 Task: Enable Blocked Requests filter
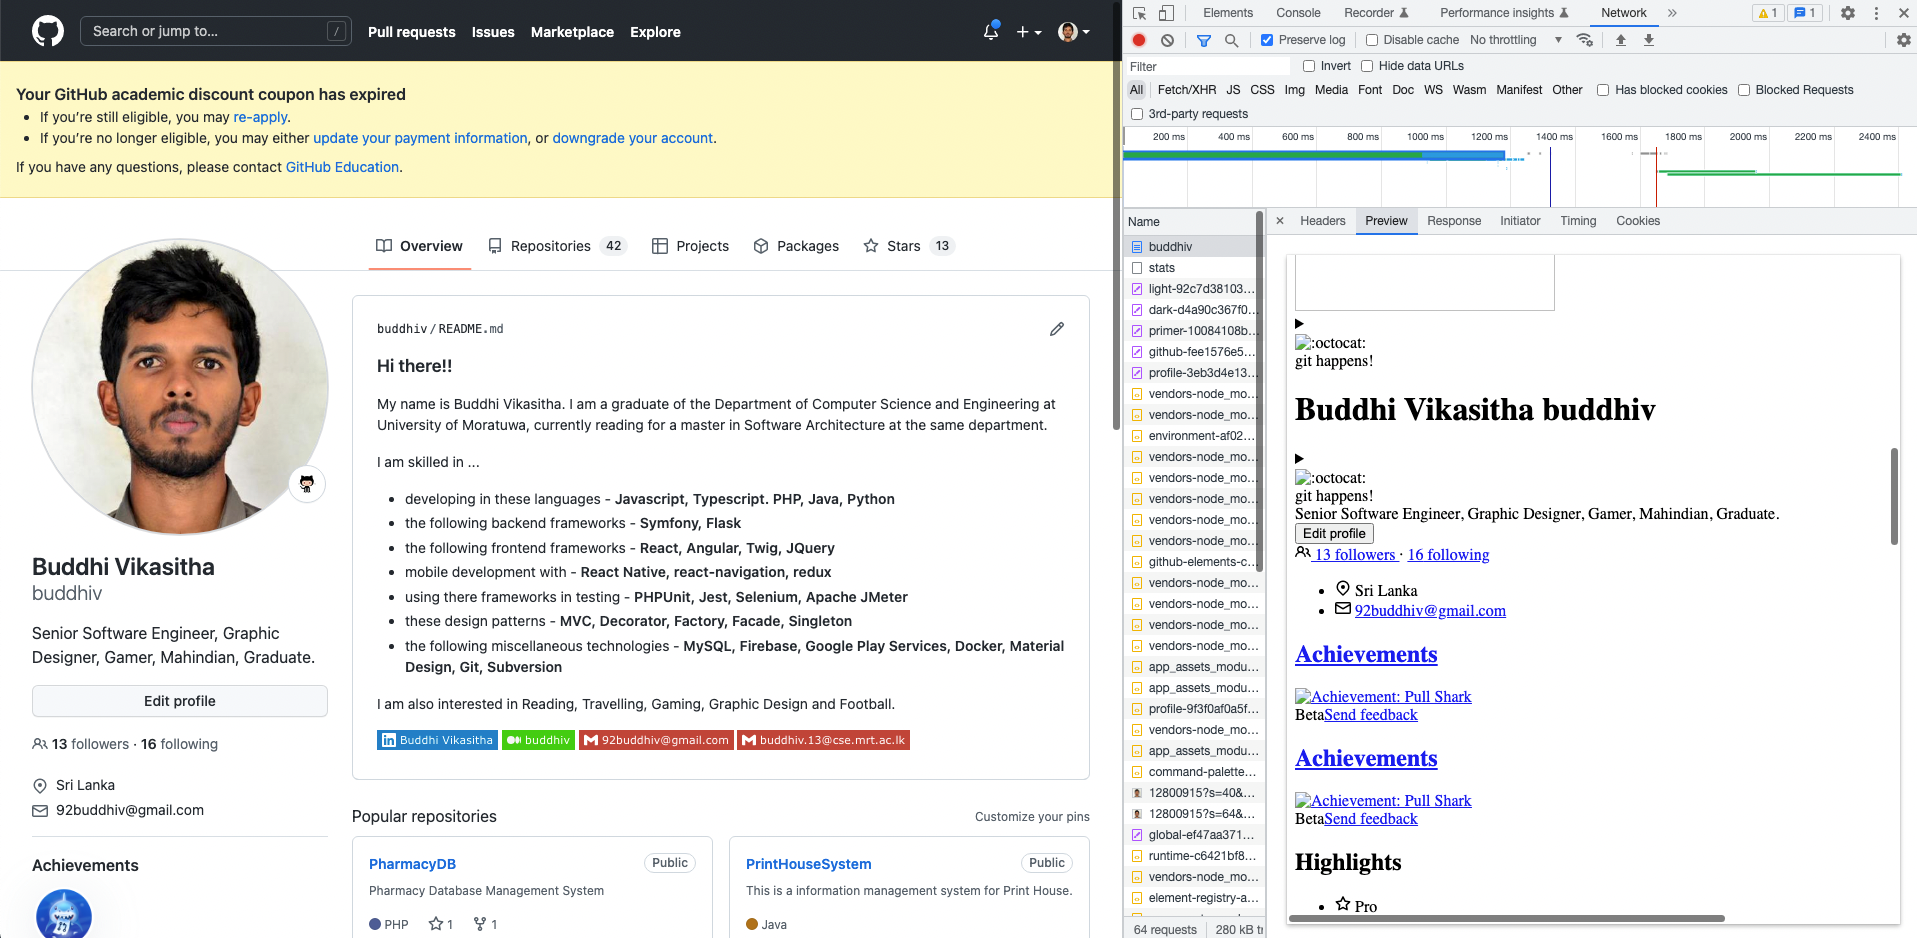(x=1744, y=90)
